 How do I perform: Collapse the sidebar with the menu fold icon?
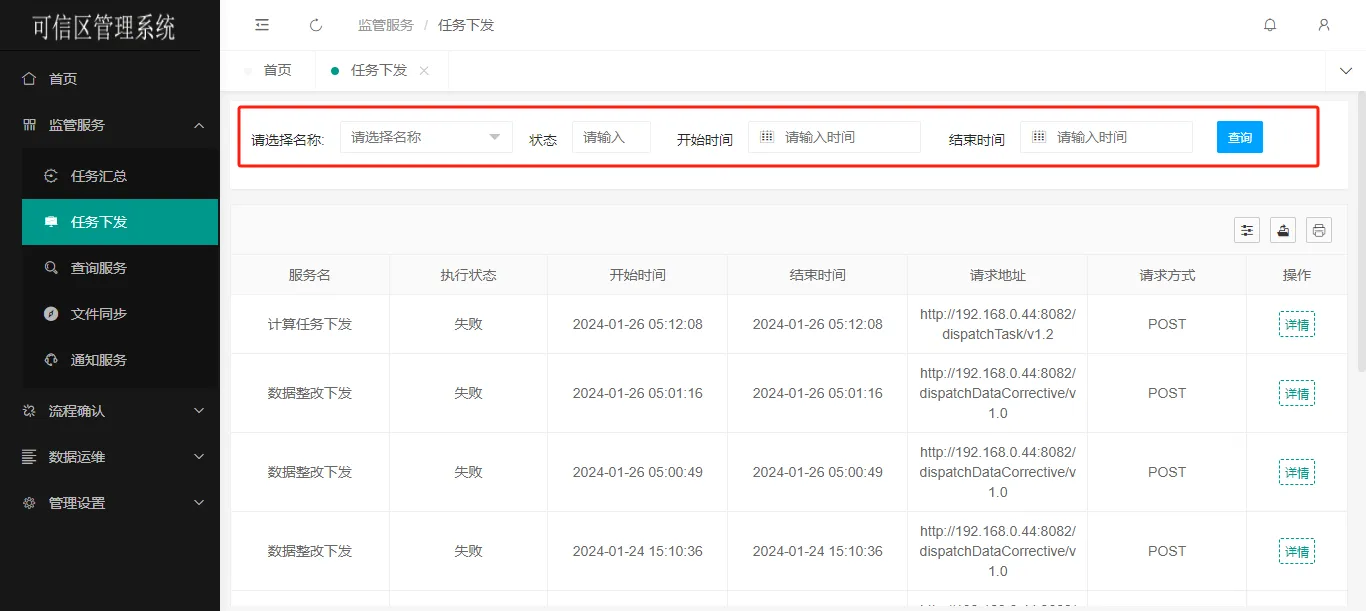tap(262, 25)
